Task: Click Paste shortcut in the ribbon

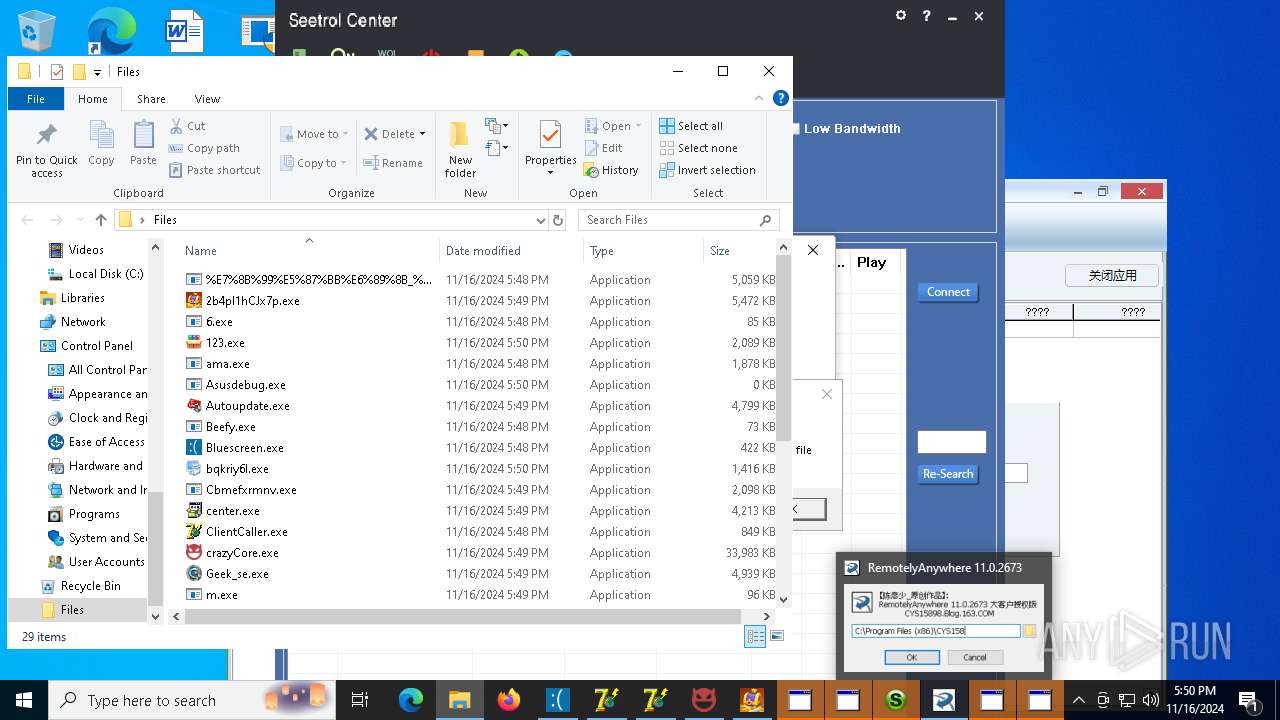Action: pos(214,170)
